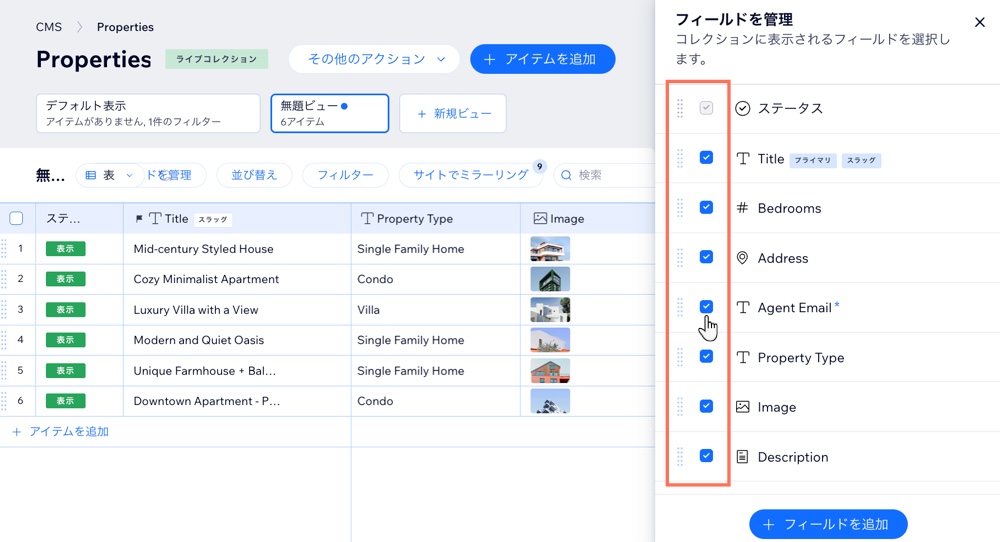Open the 表 layout dropdown
This screenshot has width=1000, height=542.
click(110, 175)
